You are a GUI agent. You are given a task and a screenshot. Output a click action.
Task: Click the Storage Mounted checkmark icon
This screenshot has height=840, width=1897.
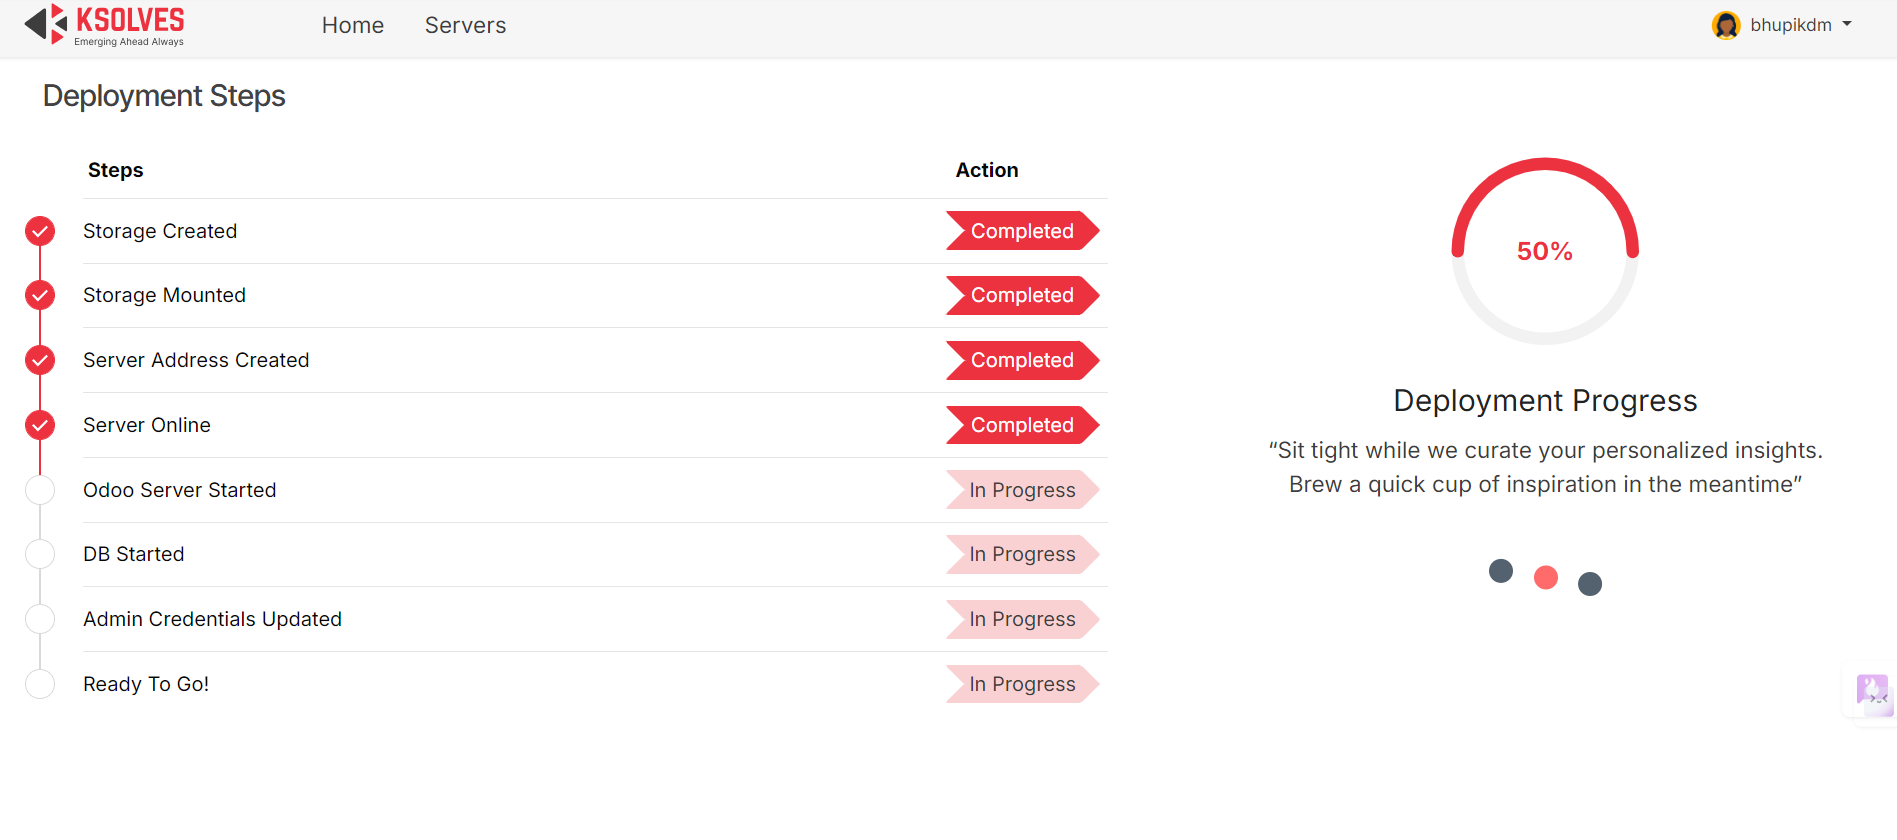tap(40, 295)
